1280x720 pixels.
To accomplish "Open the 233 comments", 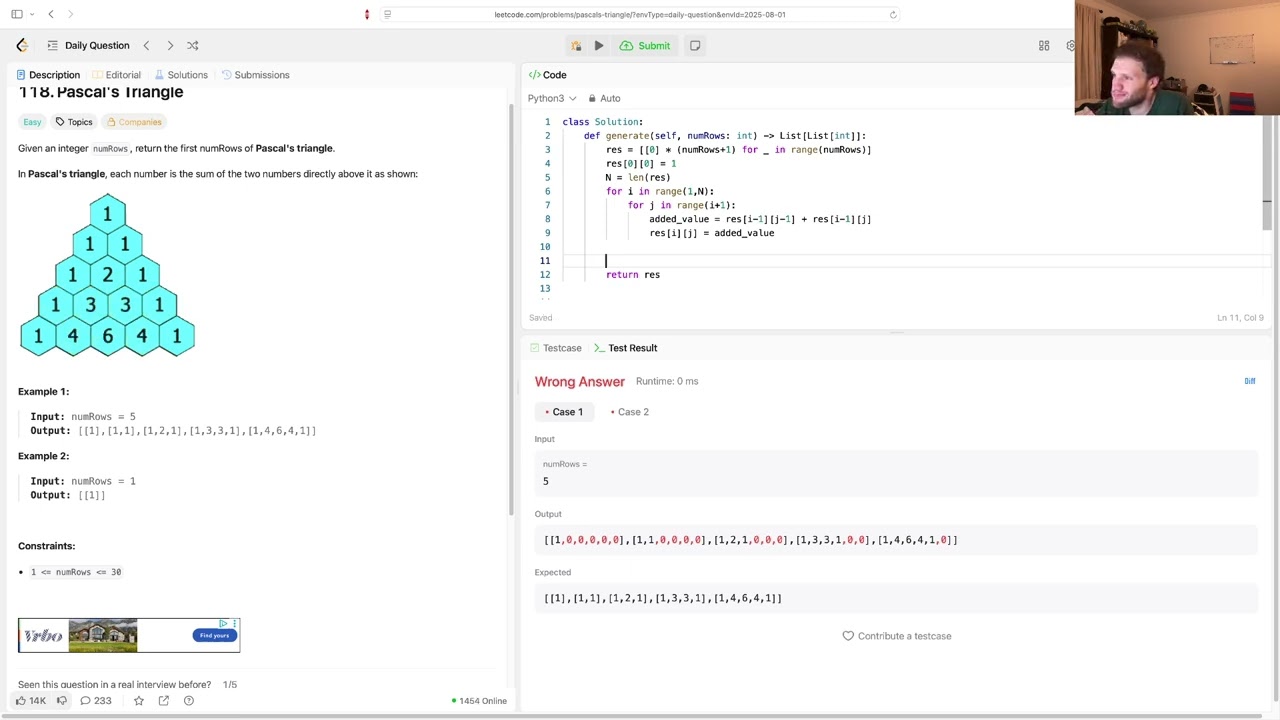I will [x=95, y=701].
